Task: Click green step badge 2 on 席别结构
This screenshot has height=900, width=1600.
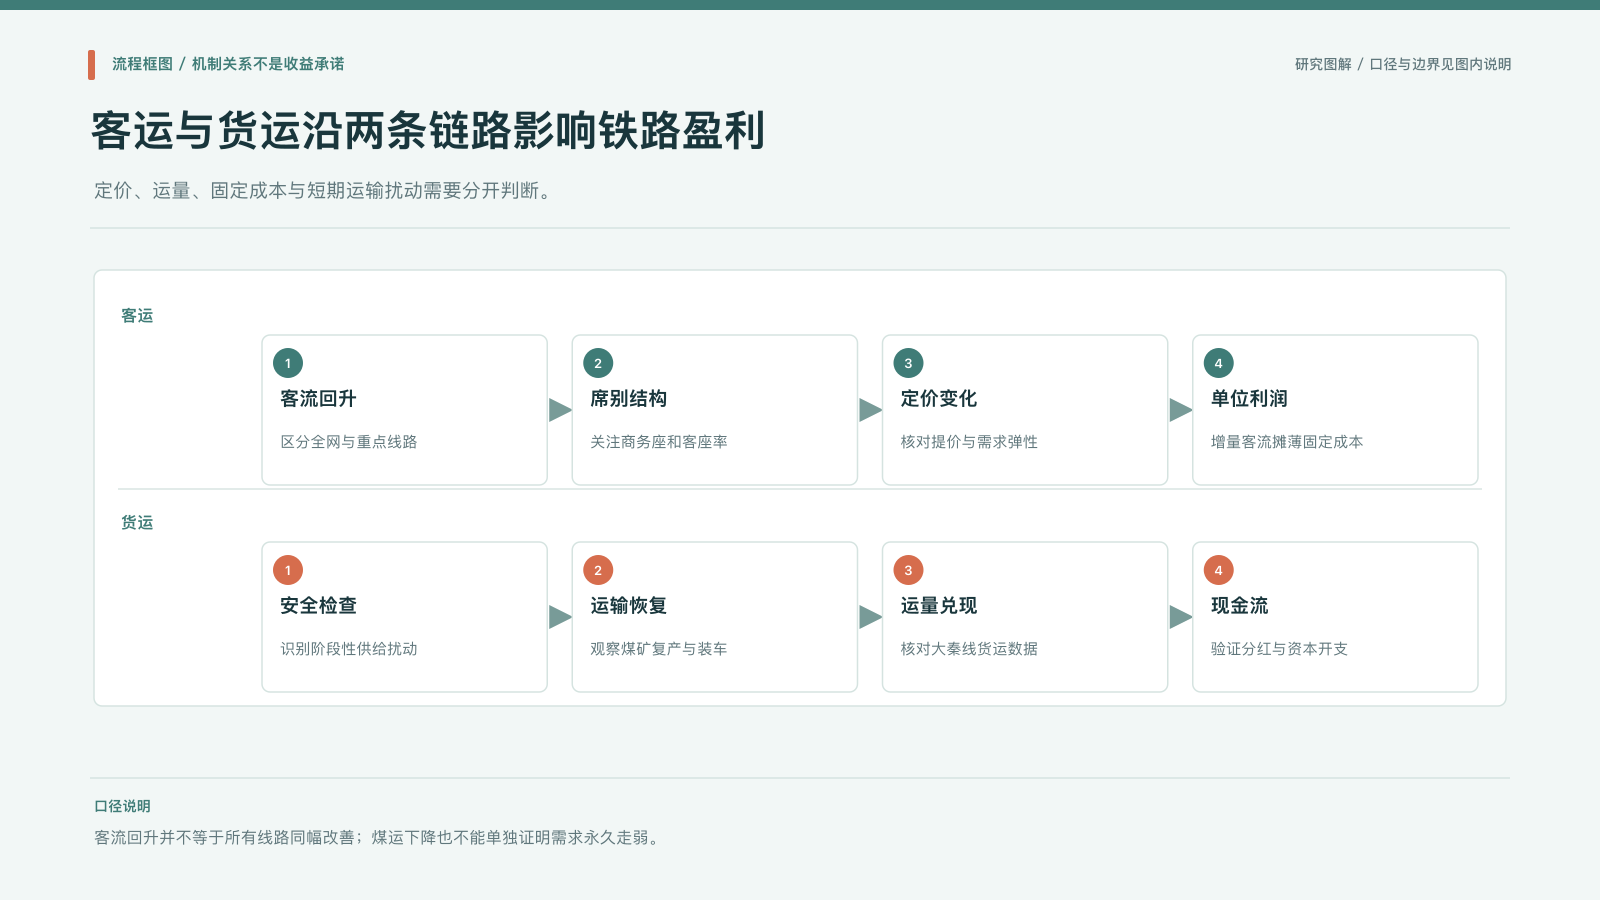Action: (598, 363)
